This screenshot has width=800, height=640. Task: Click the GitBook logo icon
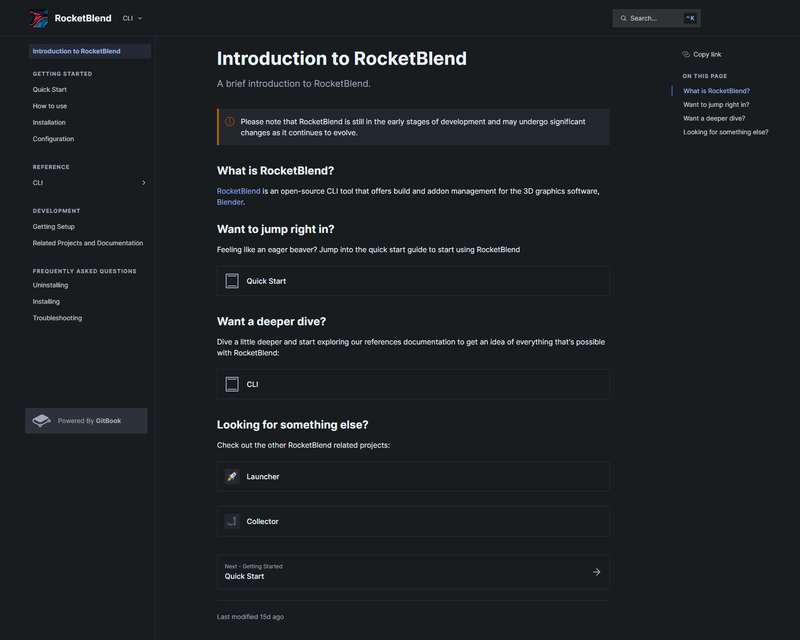(x=41, y=421)
